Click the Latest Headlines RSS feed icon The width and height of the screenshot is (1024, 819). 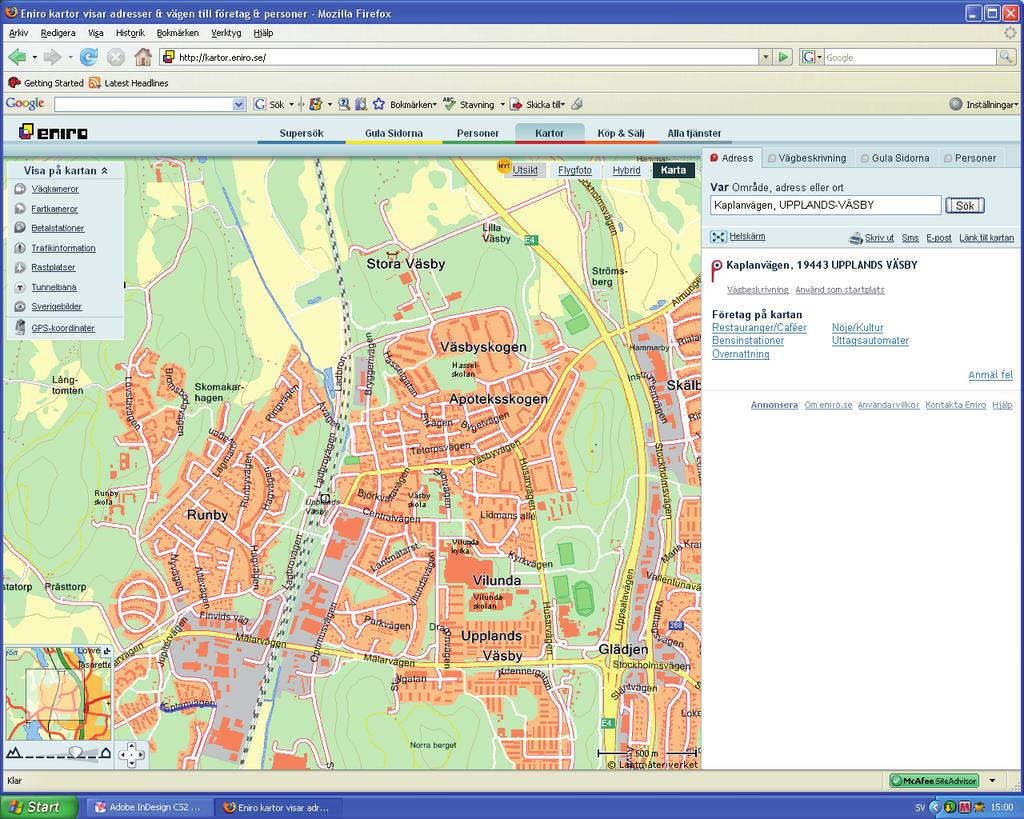95,83
